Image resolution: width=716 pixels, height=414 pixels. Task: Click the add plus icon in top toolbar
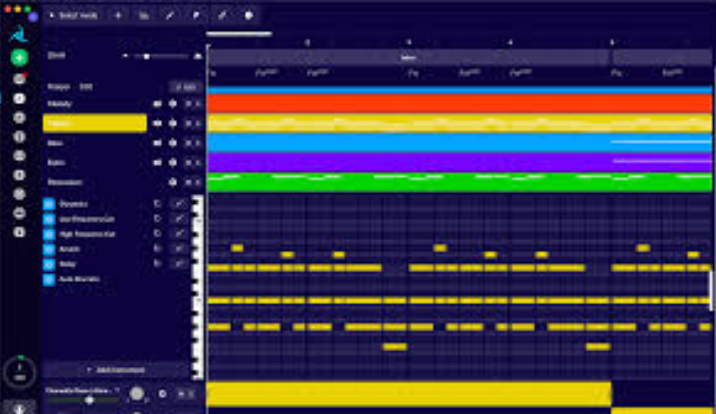coord(118,16)
